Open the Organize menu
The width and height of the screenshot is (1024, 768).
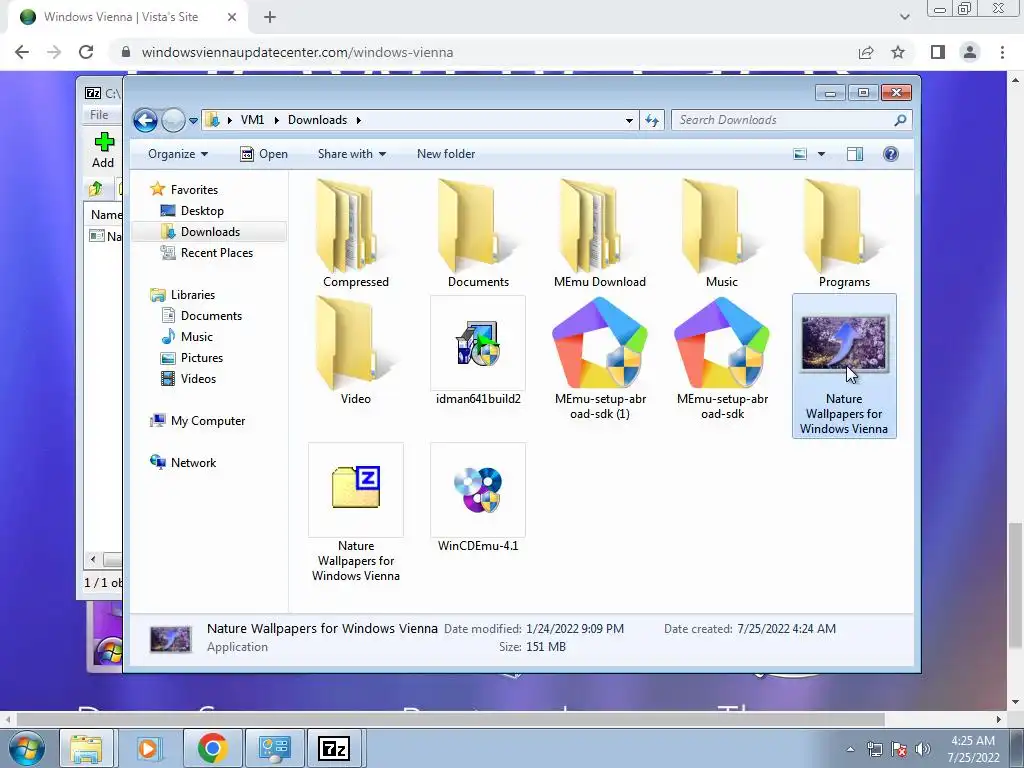tap(178, 154)
